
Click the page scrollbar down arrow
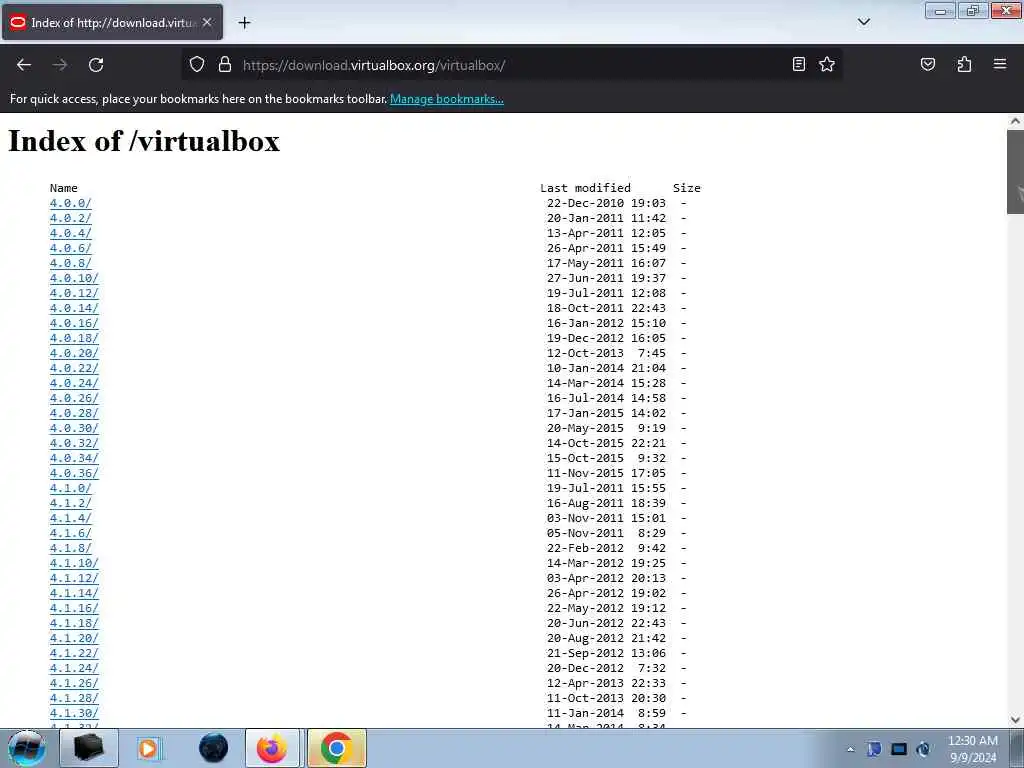click(1015, 720)
